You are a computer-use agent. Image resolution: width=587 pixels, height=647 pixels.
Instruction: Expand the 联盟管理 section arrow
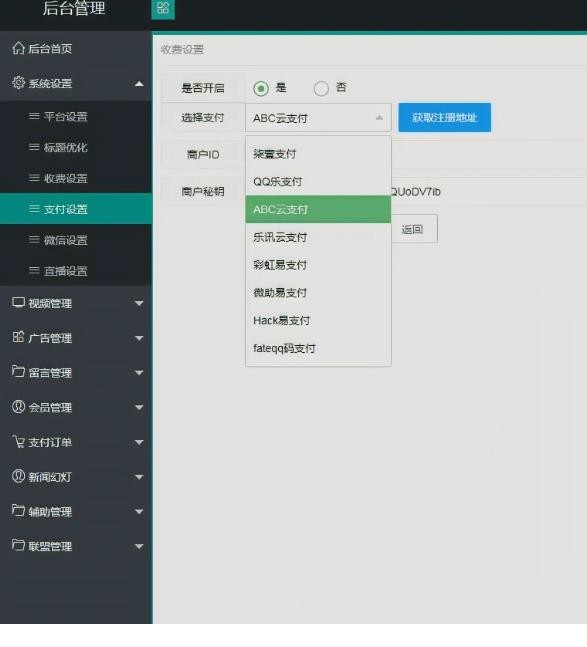[x=139, y=546]
